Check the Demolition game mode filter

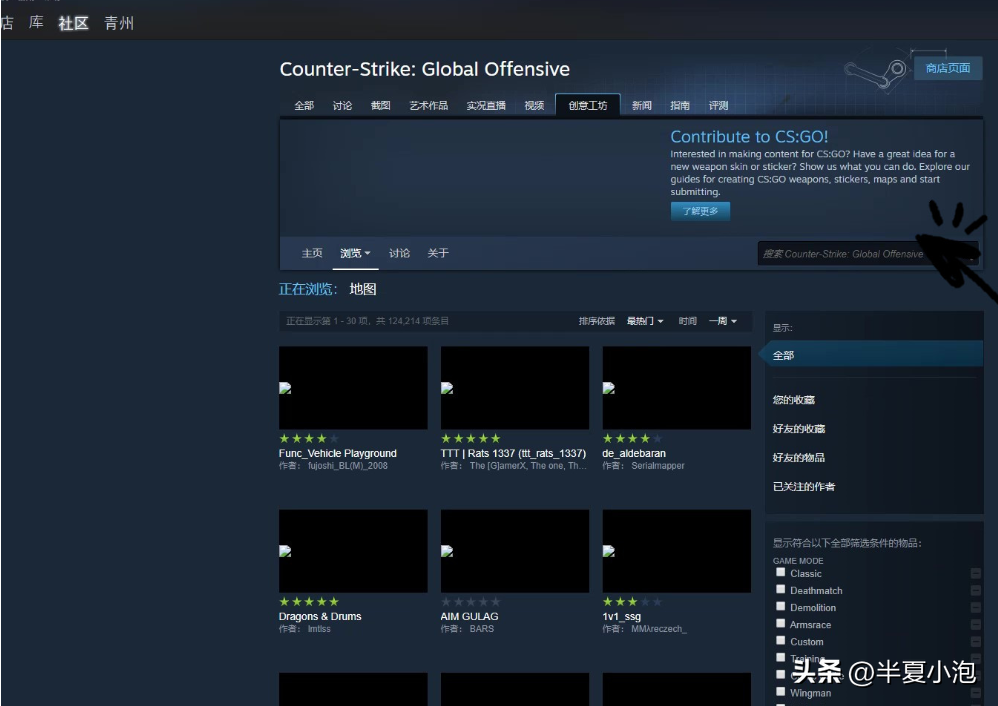(x=780, y=607)
